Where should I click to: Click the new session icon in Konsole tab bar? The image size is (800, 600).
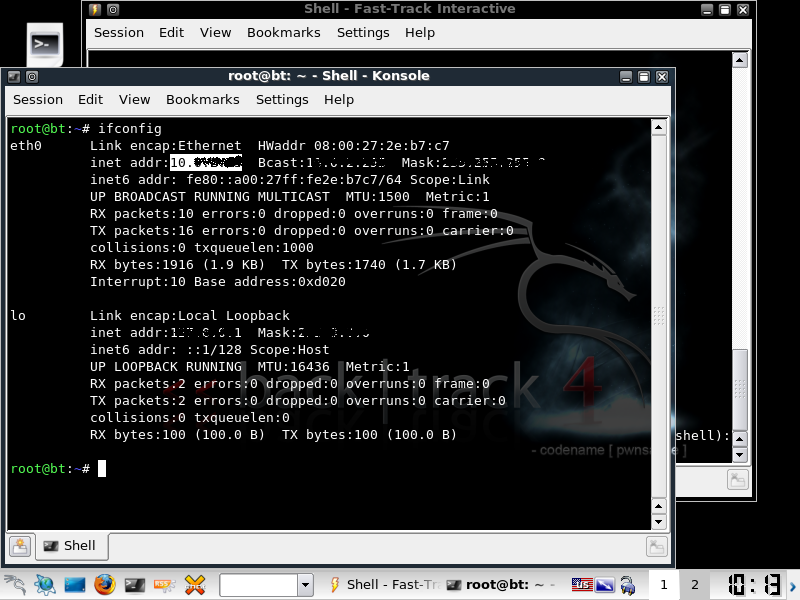pos(20,546)
